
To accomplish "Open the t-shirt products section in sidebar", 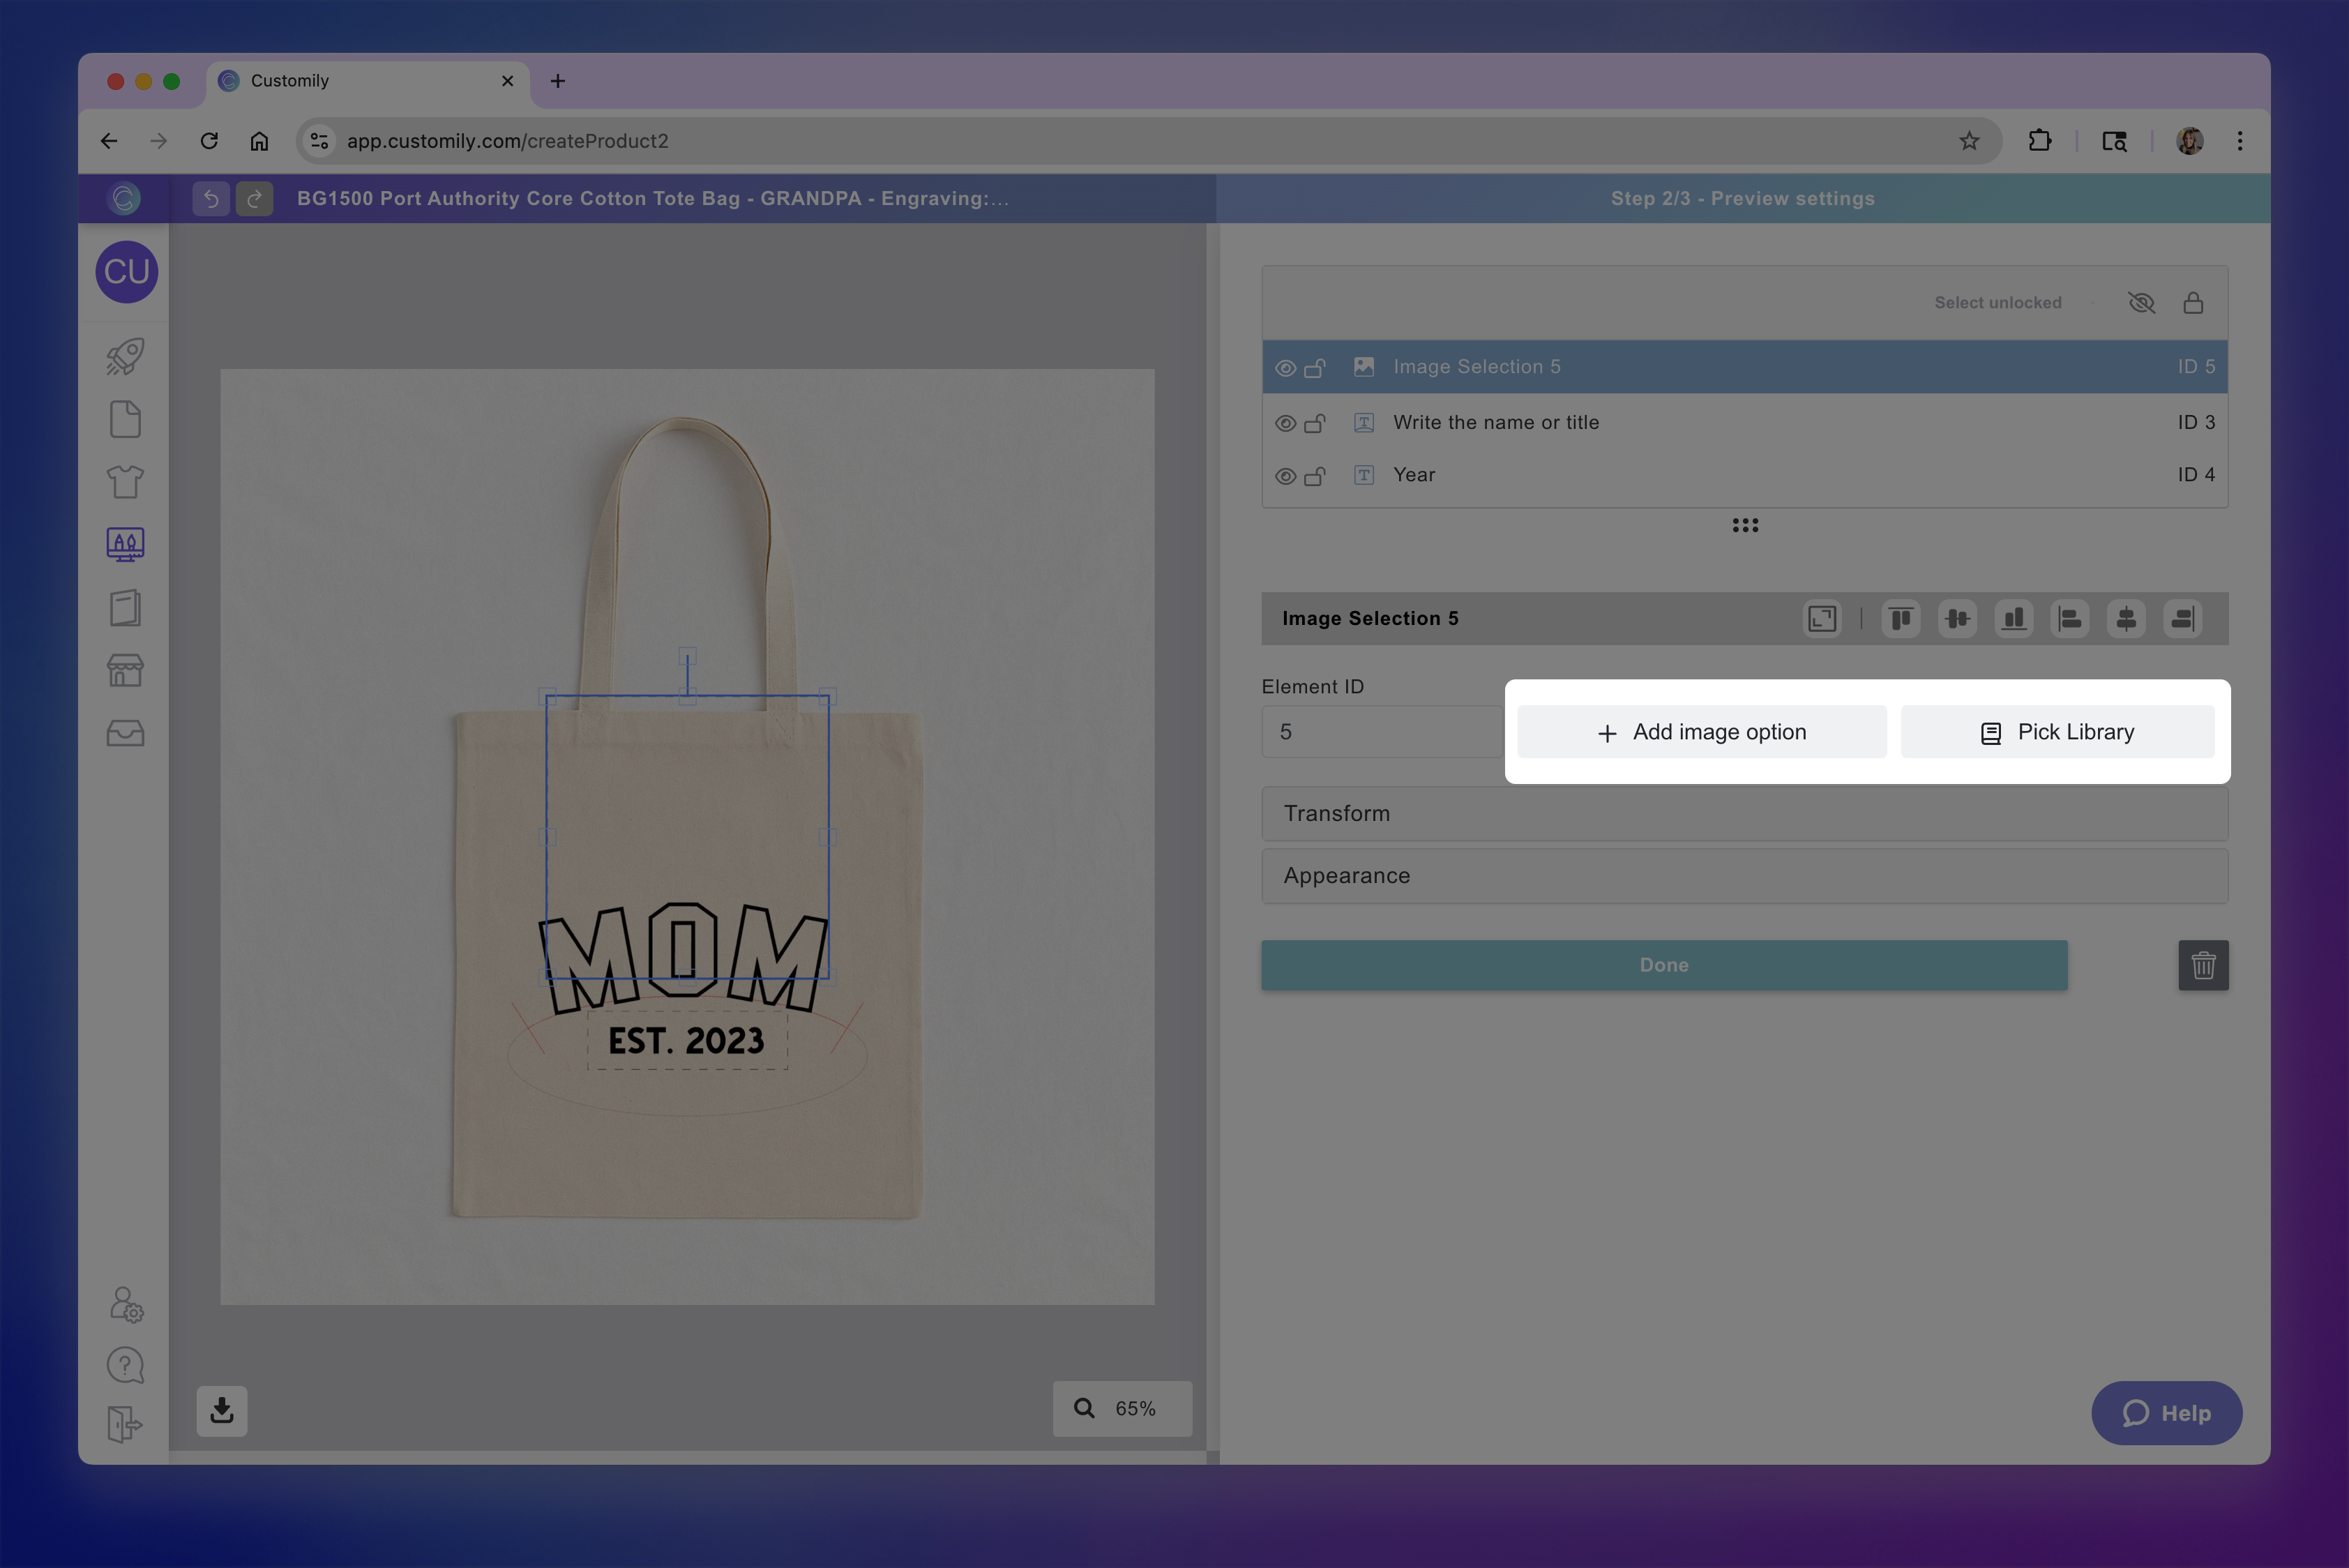I will tap(124, 481).
